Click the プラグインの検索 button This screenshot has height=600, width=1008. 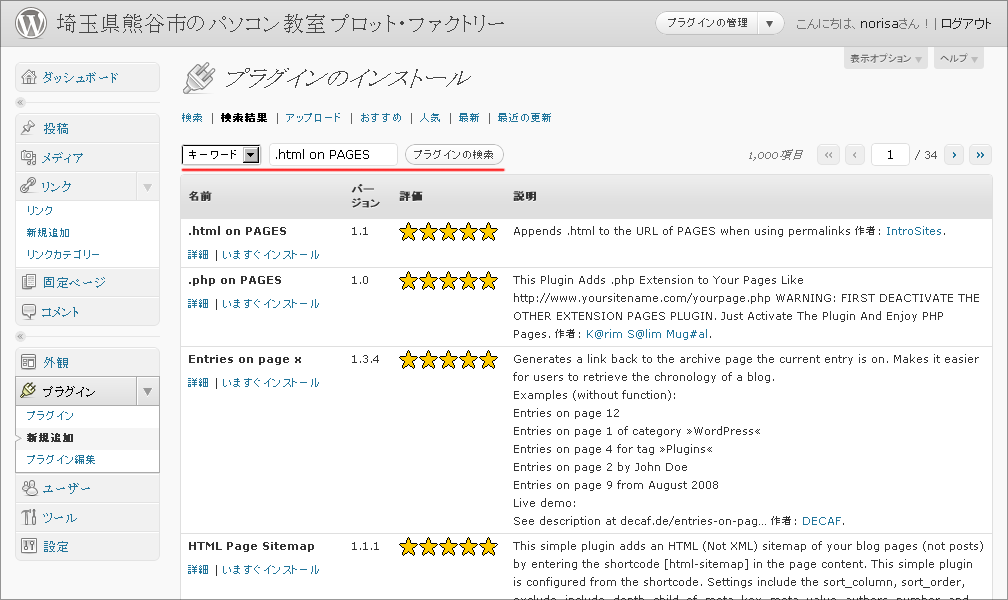[x=454, y=155]
